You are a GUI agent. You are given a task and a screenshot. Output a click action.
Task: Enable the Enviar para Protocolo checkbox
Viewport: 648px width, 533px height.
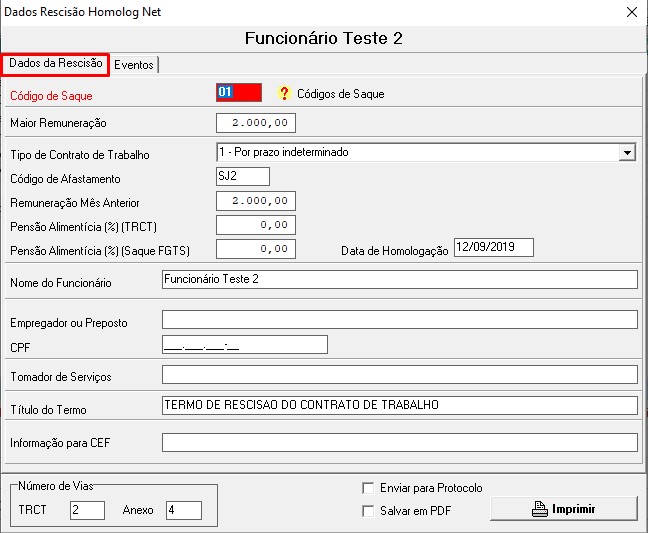point(368,488)
